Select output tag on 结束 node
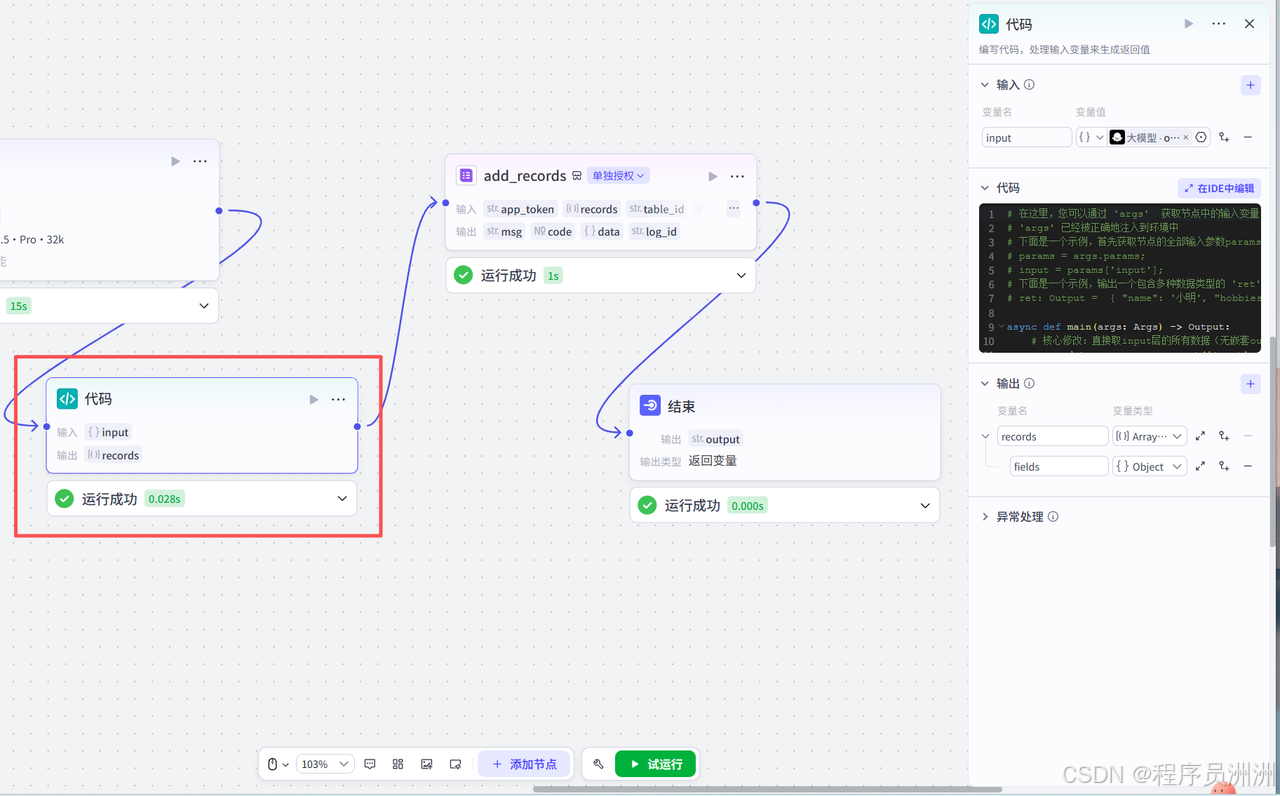 [x=715, y=439]
